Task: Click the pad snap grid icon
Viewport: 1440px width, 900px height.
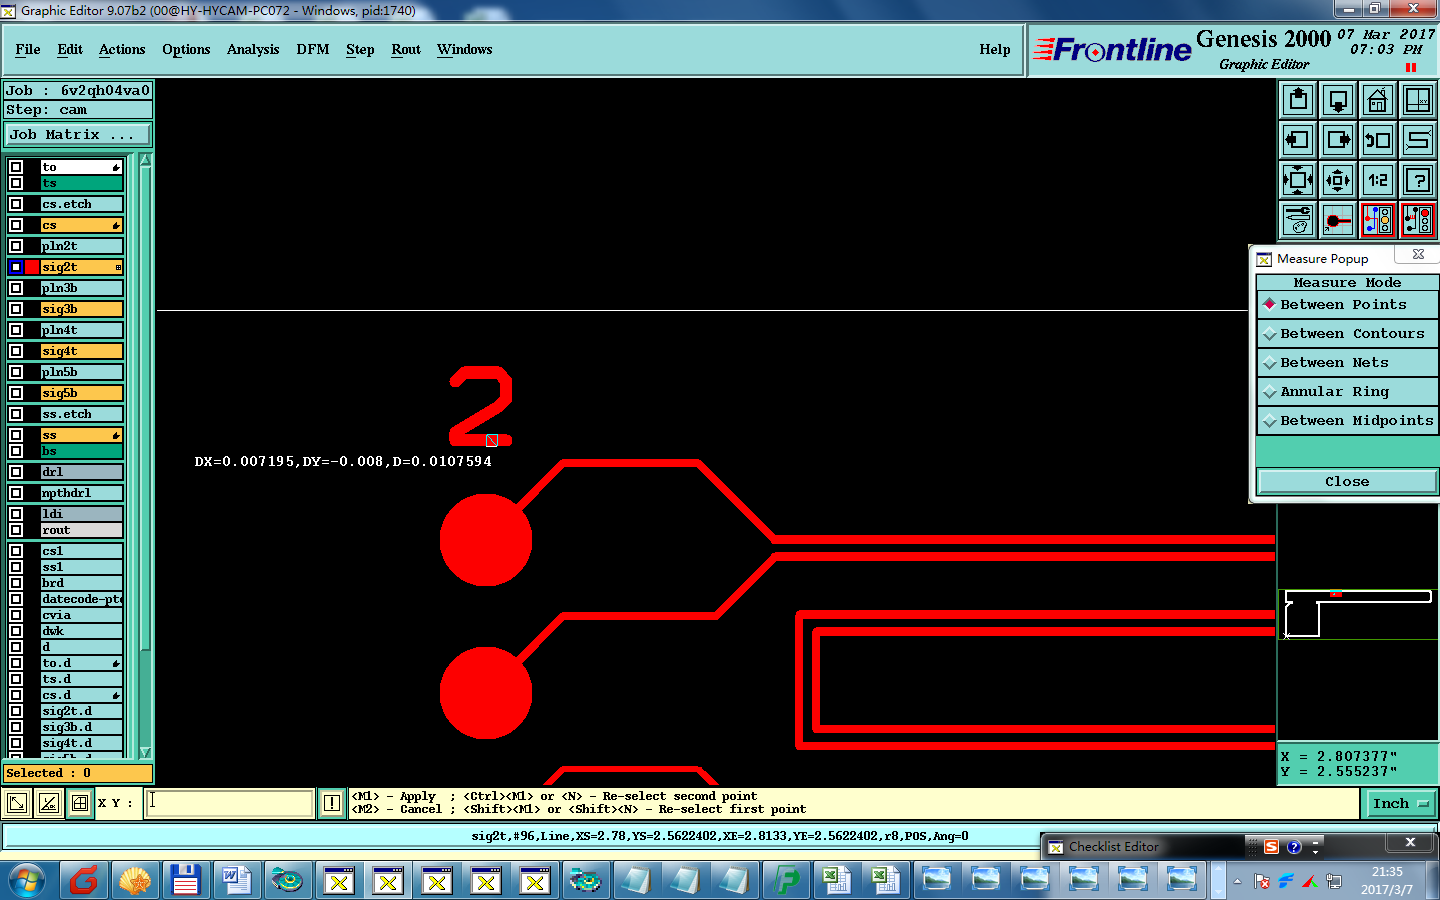Action: [1338, 220]
